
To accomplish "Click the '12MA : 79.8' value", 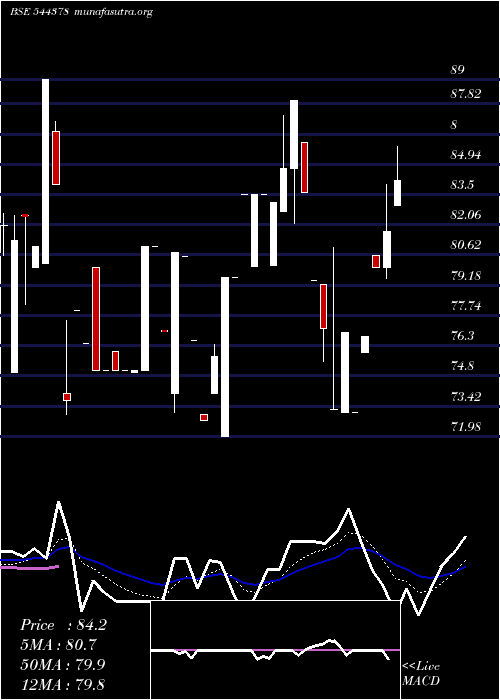I will pyautogui.click(x=63, y=684).
